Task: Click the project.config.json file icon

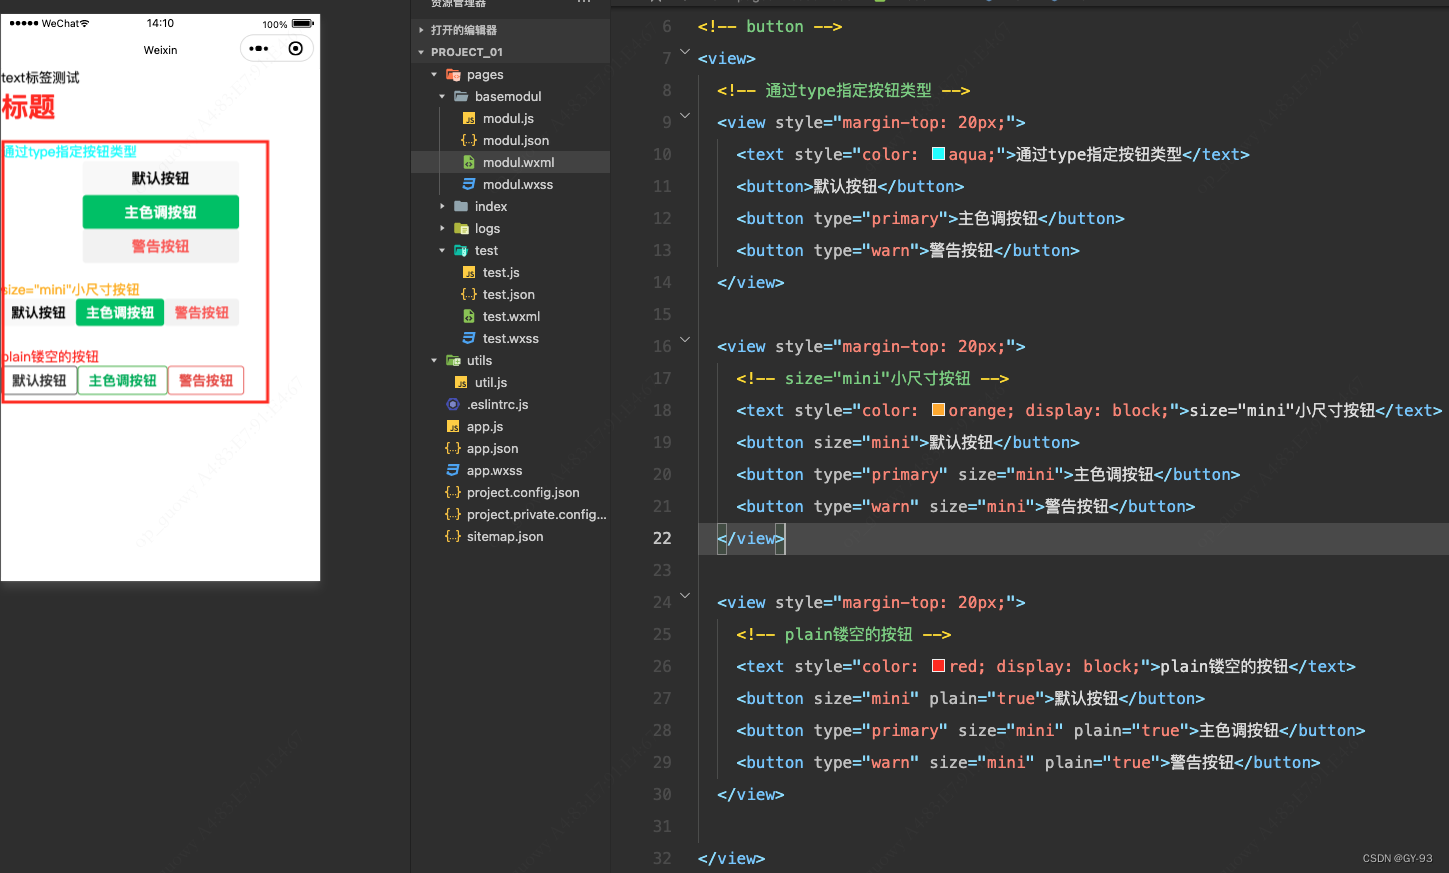Action: coord(453,492)
